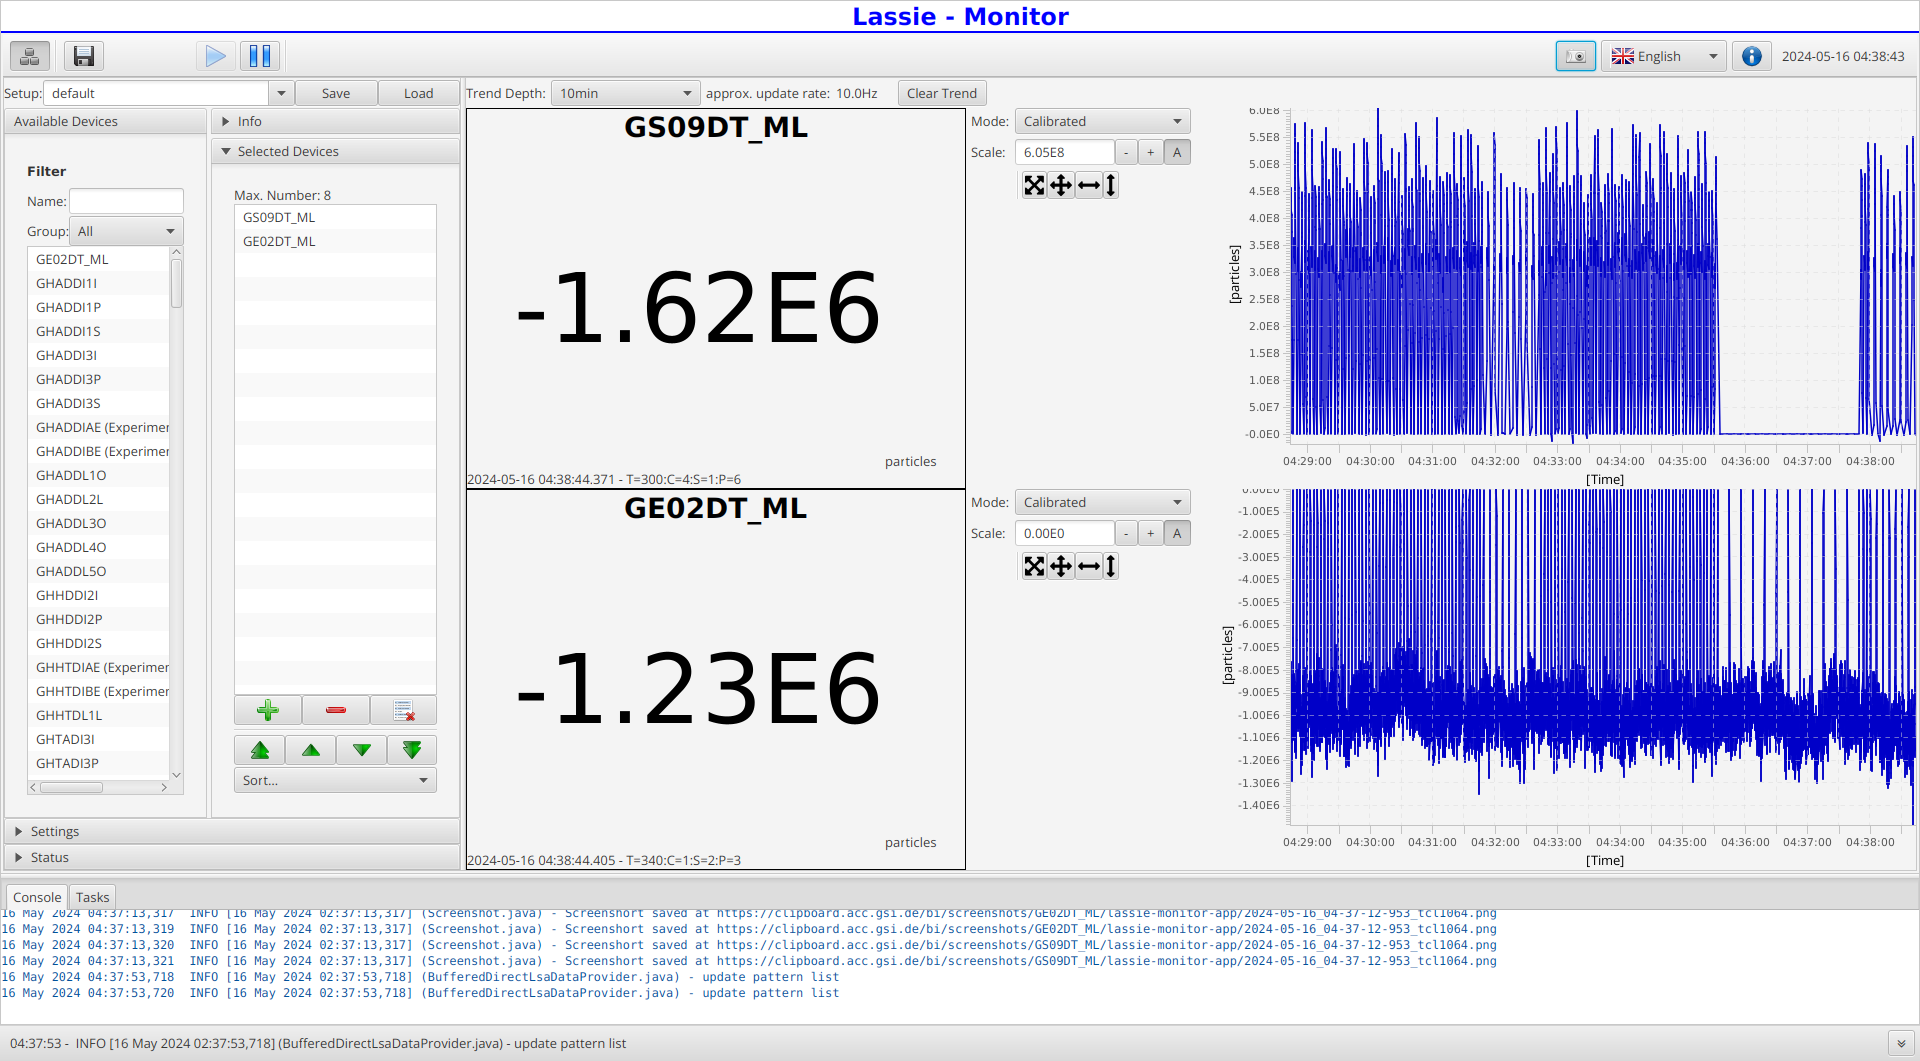The image size is (1920, 1061).
Task: Clear the selected device list icon
Action: click(x=403, y=710)
